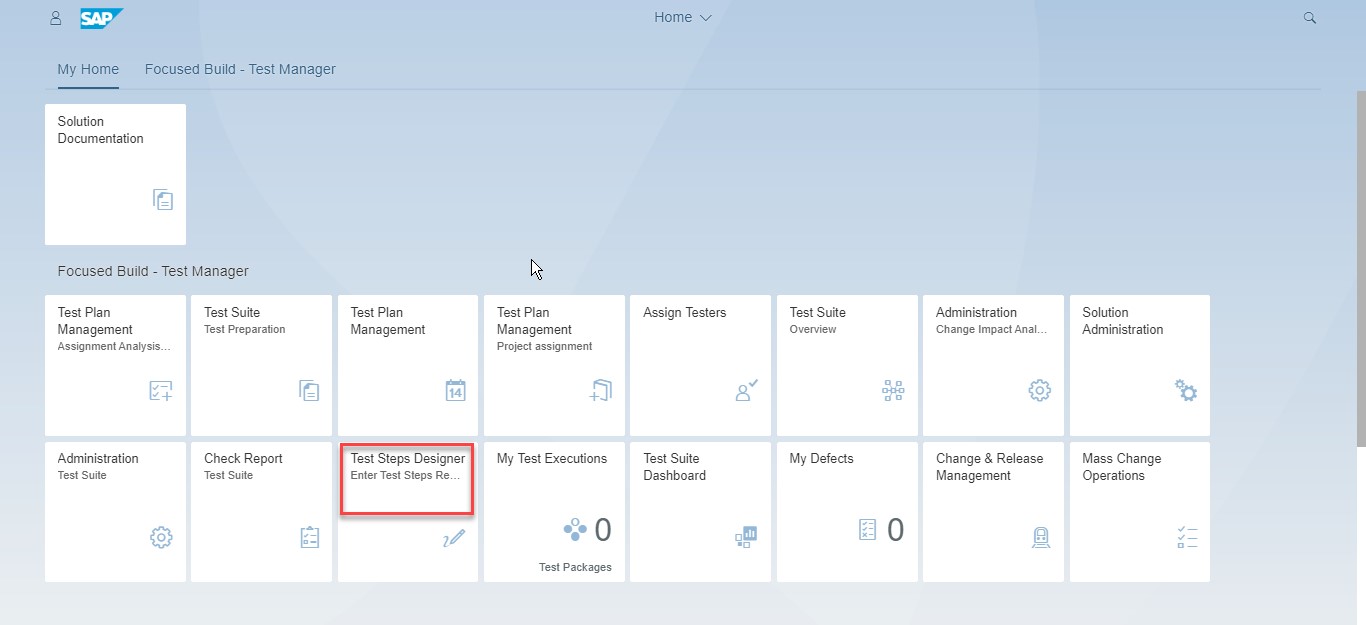
Task: Click the Assign Testers person icon
Action: click(x=747, y=390)
